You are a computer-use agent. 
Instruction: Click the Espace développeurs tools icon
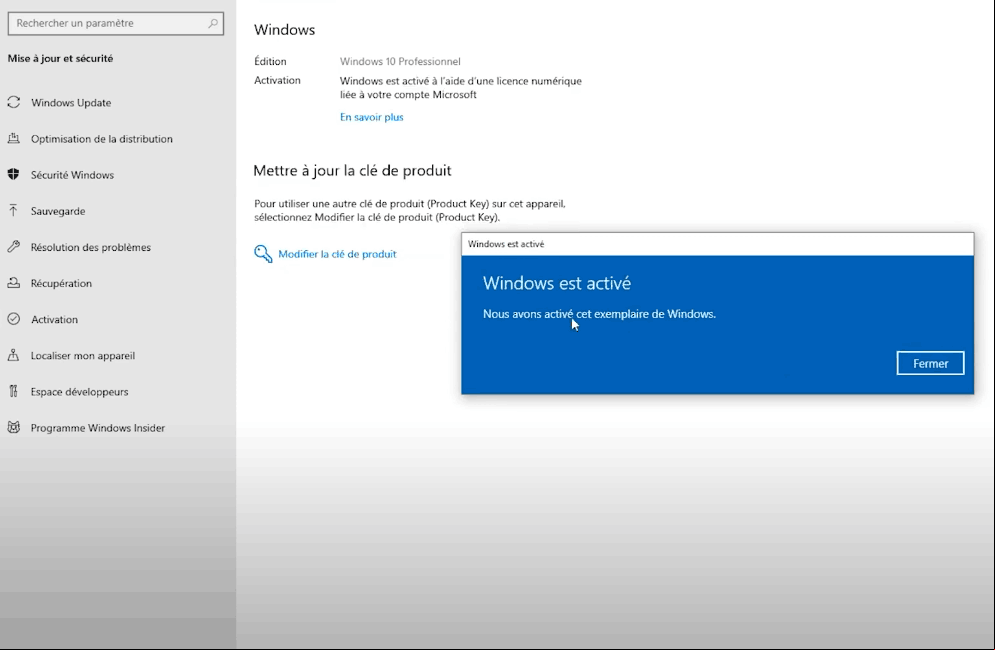(x=13, y=392)
